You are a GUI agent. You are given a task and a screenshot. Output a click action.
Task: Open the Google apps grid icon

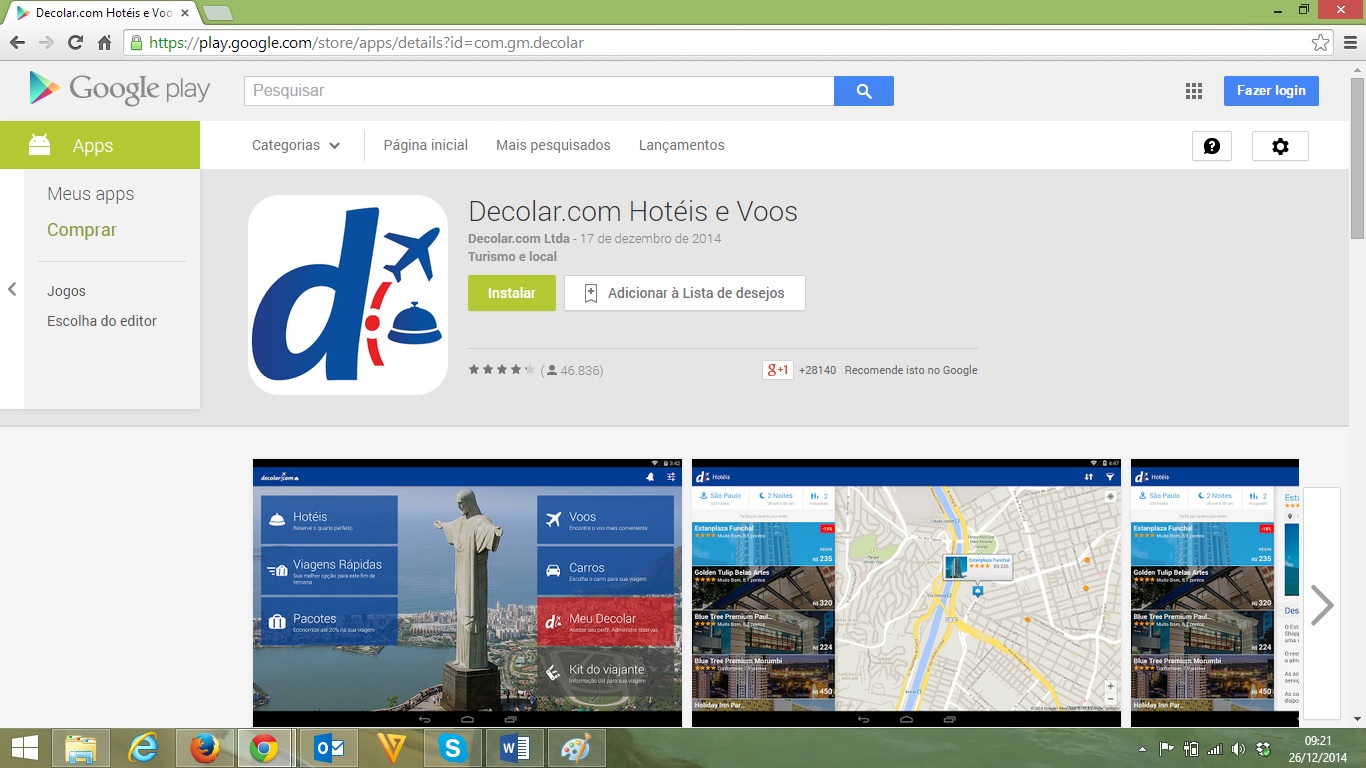coord(1193,91)
